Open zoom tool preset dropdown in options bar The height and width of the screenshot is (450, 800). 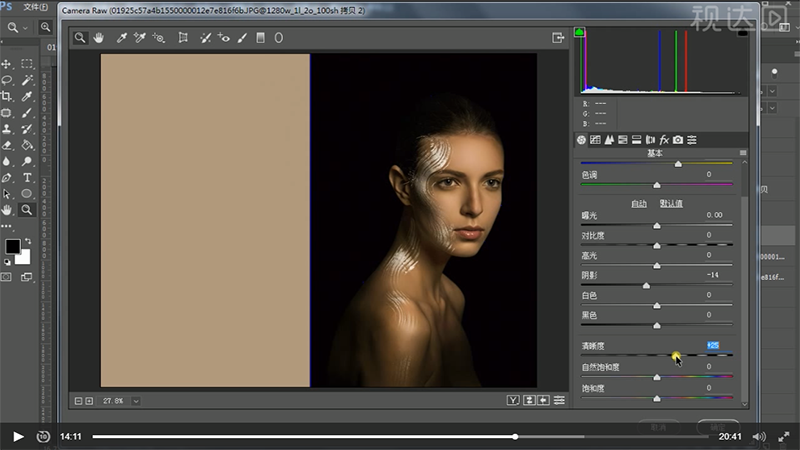tap(25, 28)
